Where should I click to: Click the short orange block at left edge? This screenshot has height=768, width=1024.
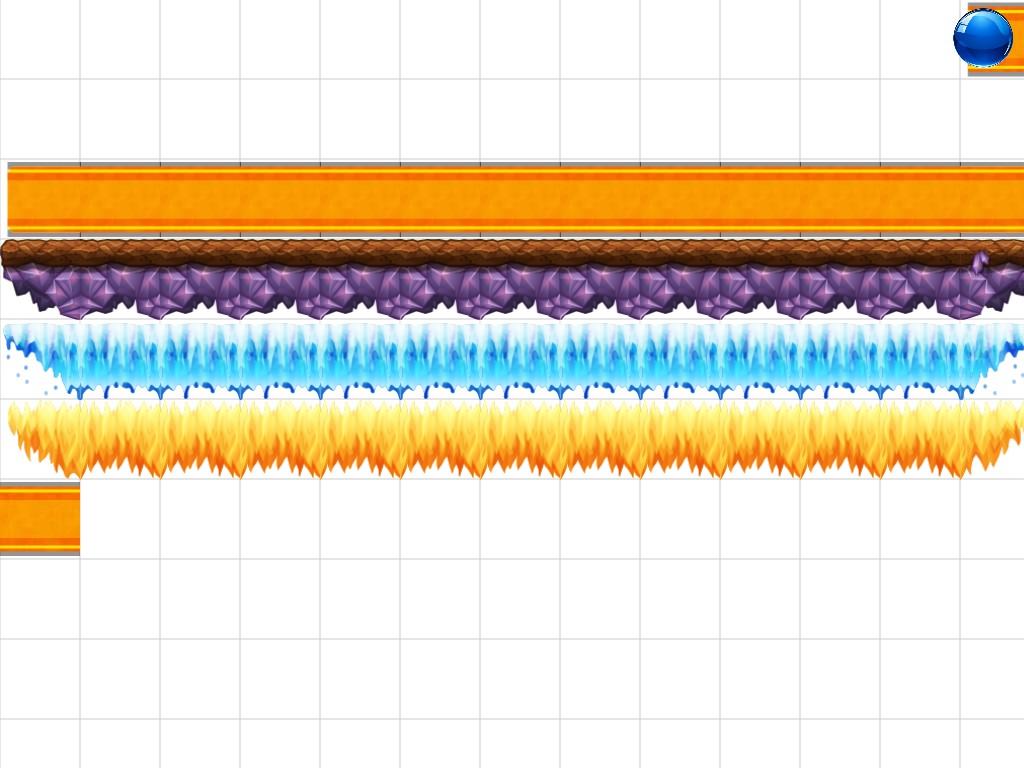click(39, 519)
